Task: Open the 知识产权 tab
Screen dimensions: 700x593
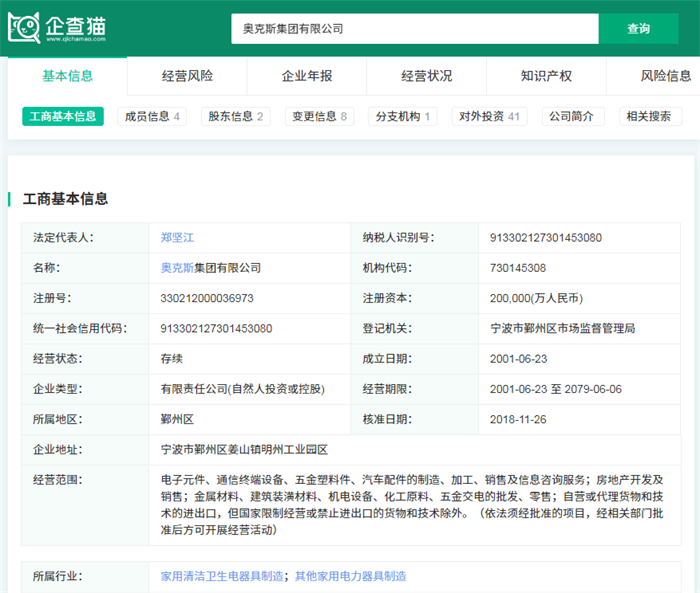Action: click(x=547, y=76)
